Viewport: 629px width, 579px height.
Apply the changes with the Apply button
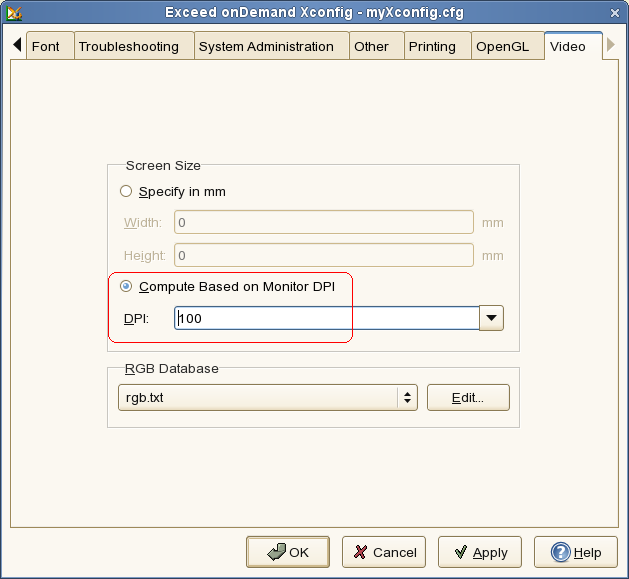click(480, 552)
